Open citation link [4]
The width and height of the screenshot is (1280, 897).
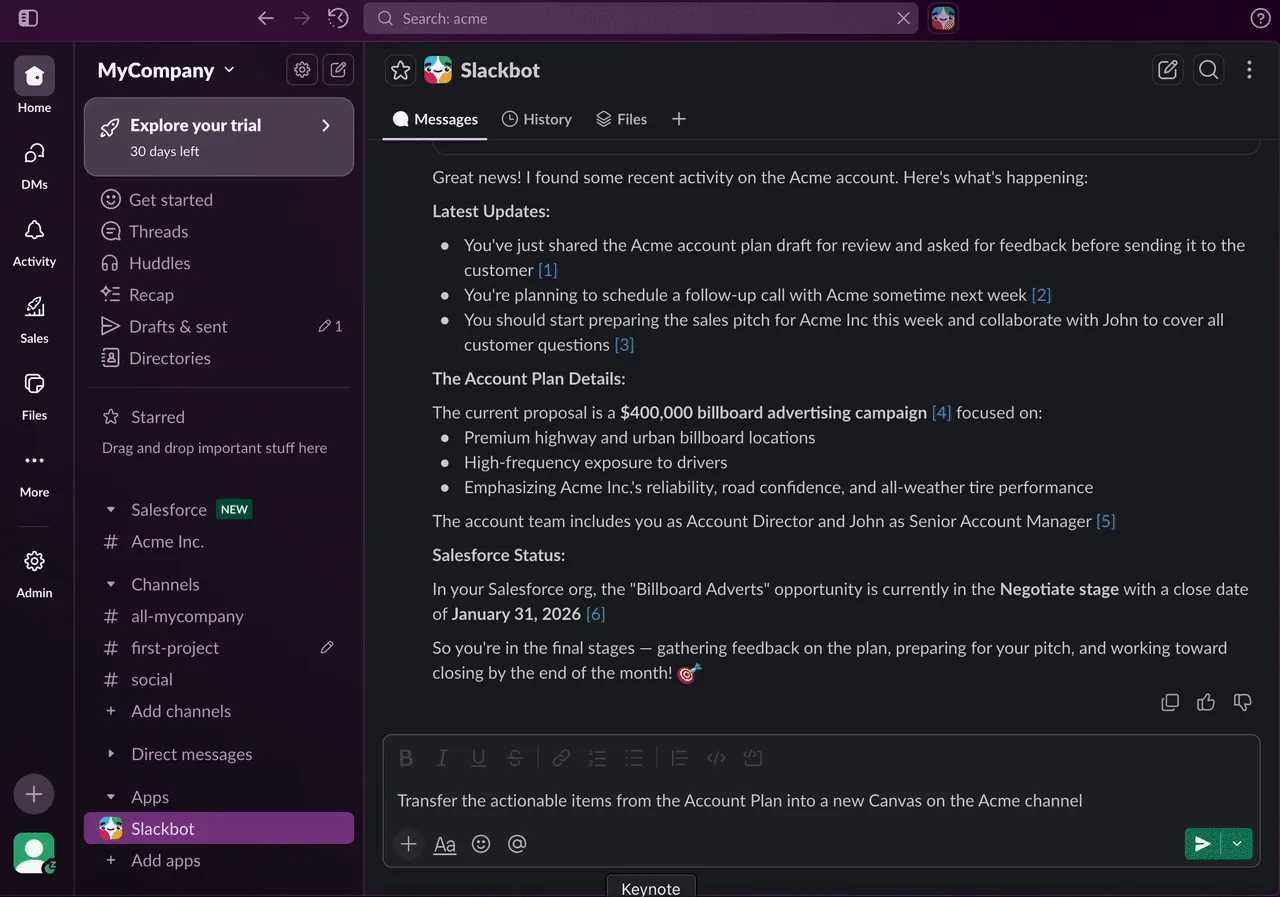[x=941, y=412]
